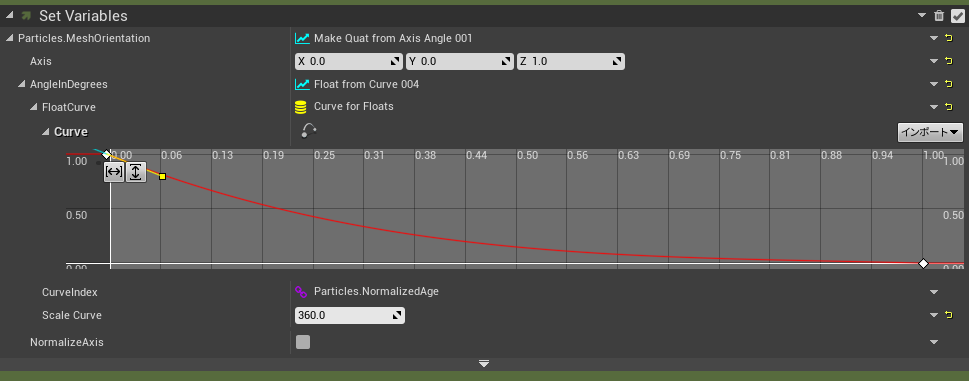This screenshot has width=969, height=381.
Task: Select the yellow tangent handle on the curve
Action: click(x=163, y=177)
